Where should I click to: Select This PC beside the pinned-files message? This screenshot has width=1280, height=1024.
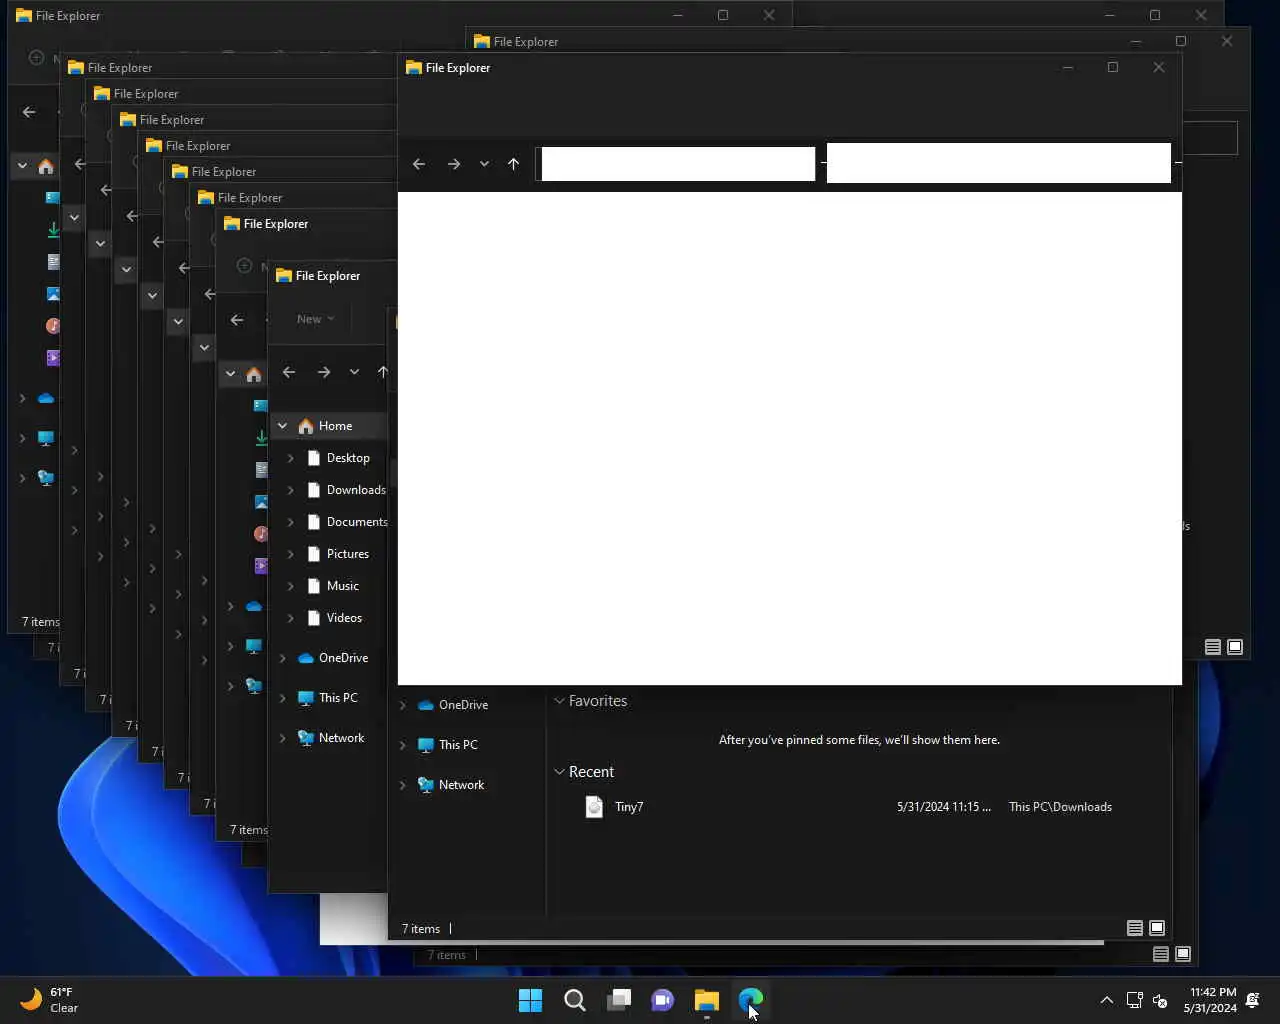(x=448, y=745)
